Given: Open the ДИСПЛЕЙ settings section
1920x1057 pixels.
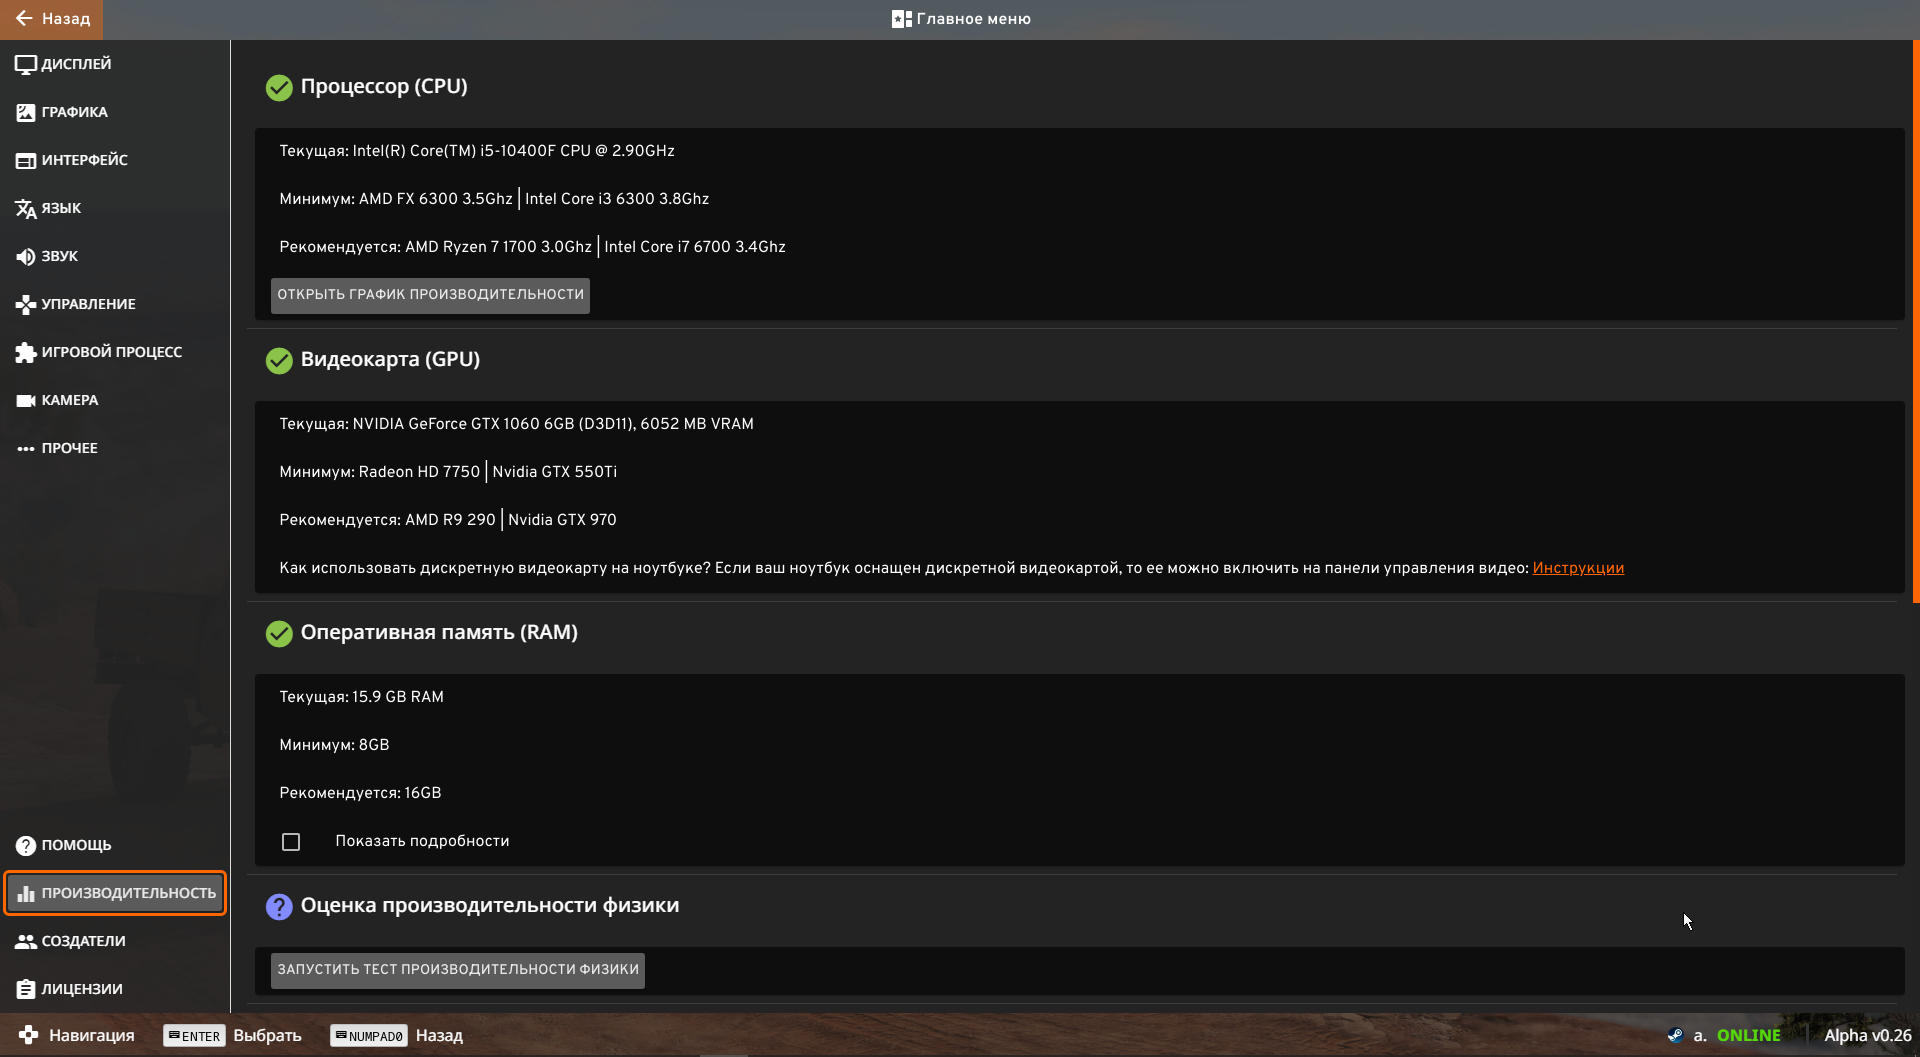Looking at the screenshot, I should (x=115, y=64).
